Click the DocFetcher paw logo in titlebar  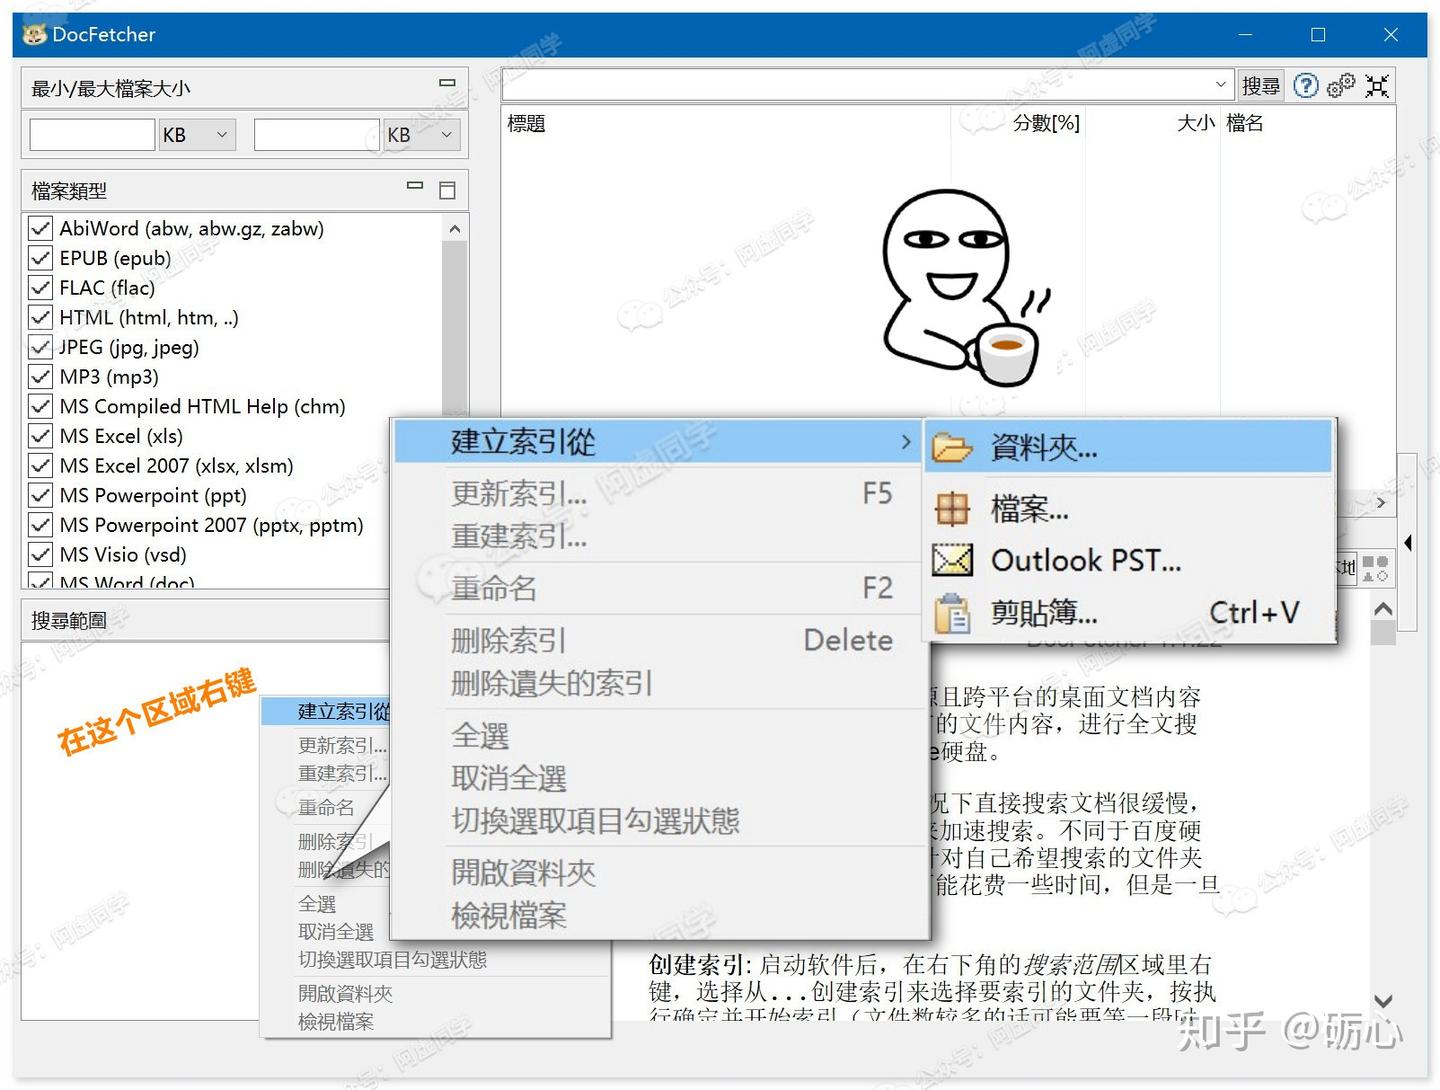tap(36, 34)
